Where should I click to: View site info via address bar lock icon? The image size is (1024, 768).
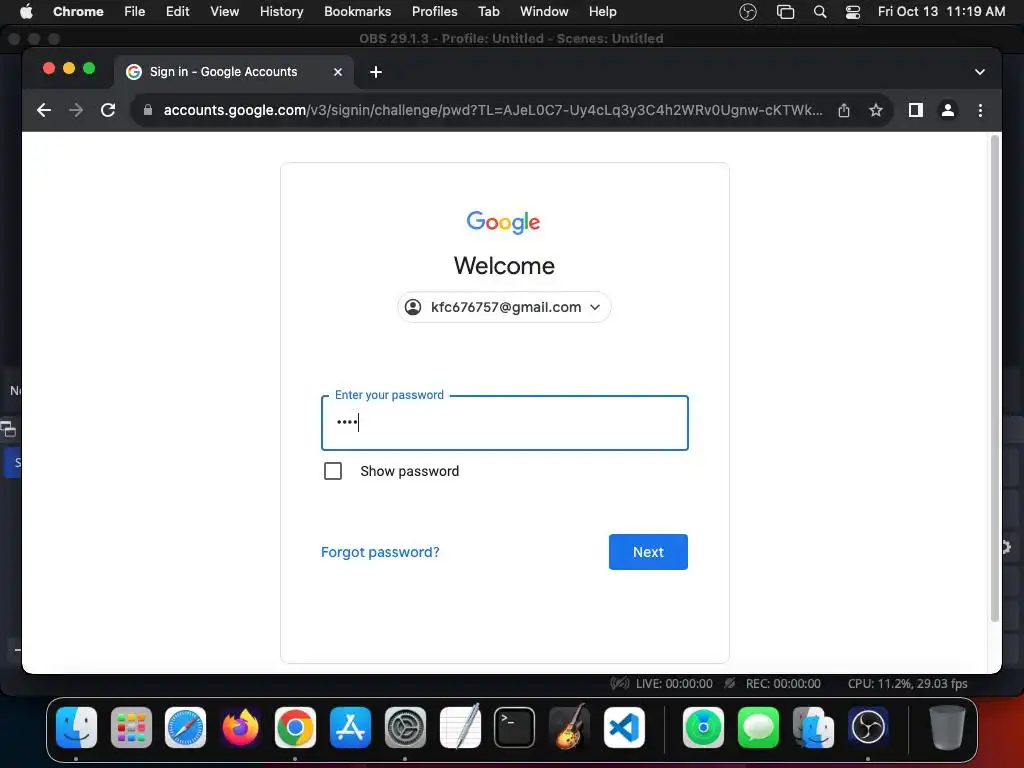coord(148,110)
